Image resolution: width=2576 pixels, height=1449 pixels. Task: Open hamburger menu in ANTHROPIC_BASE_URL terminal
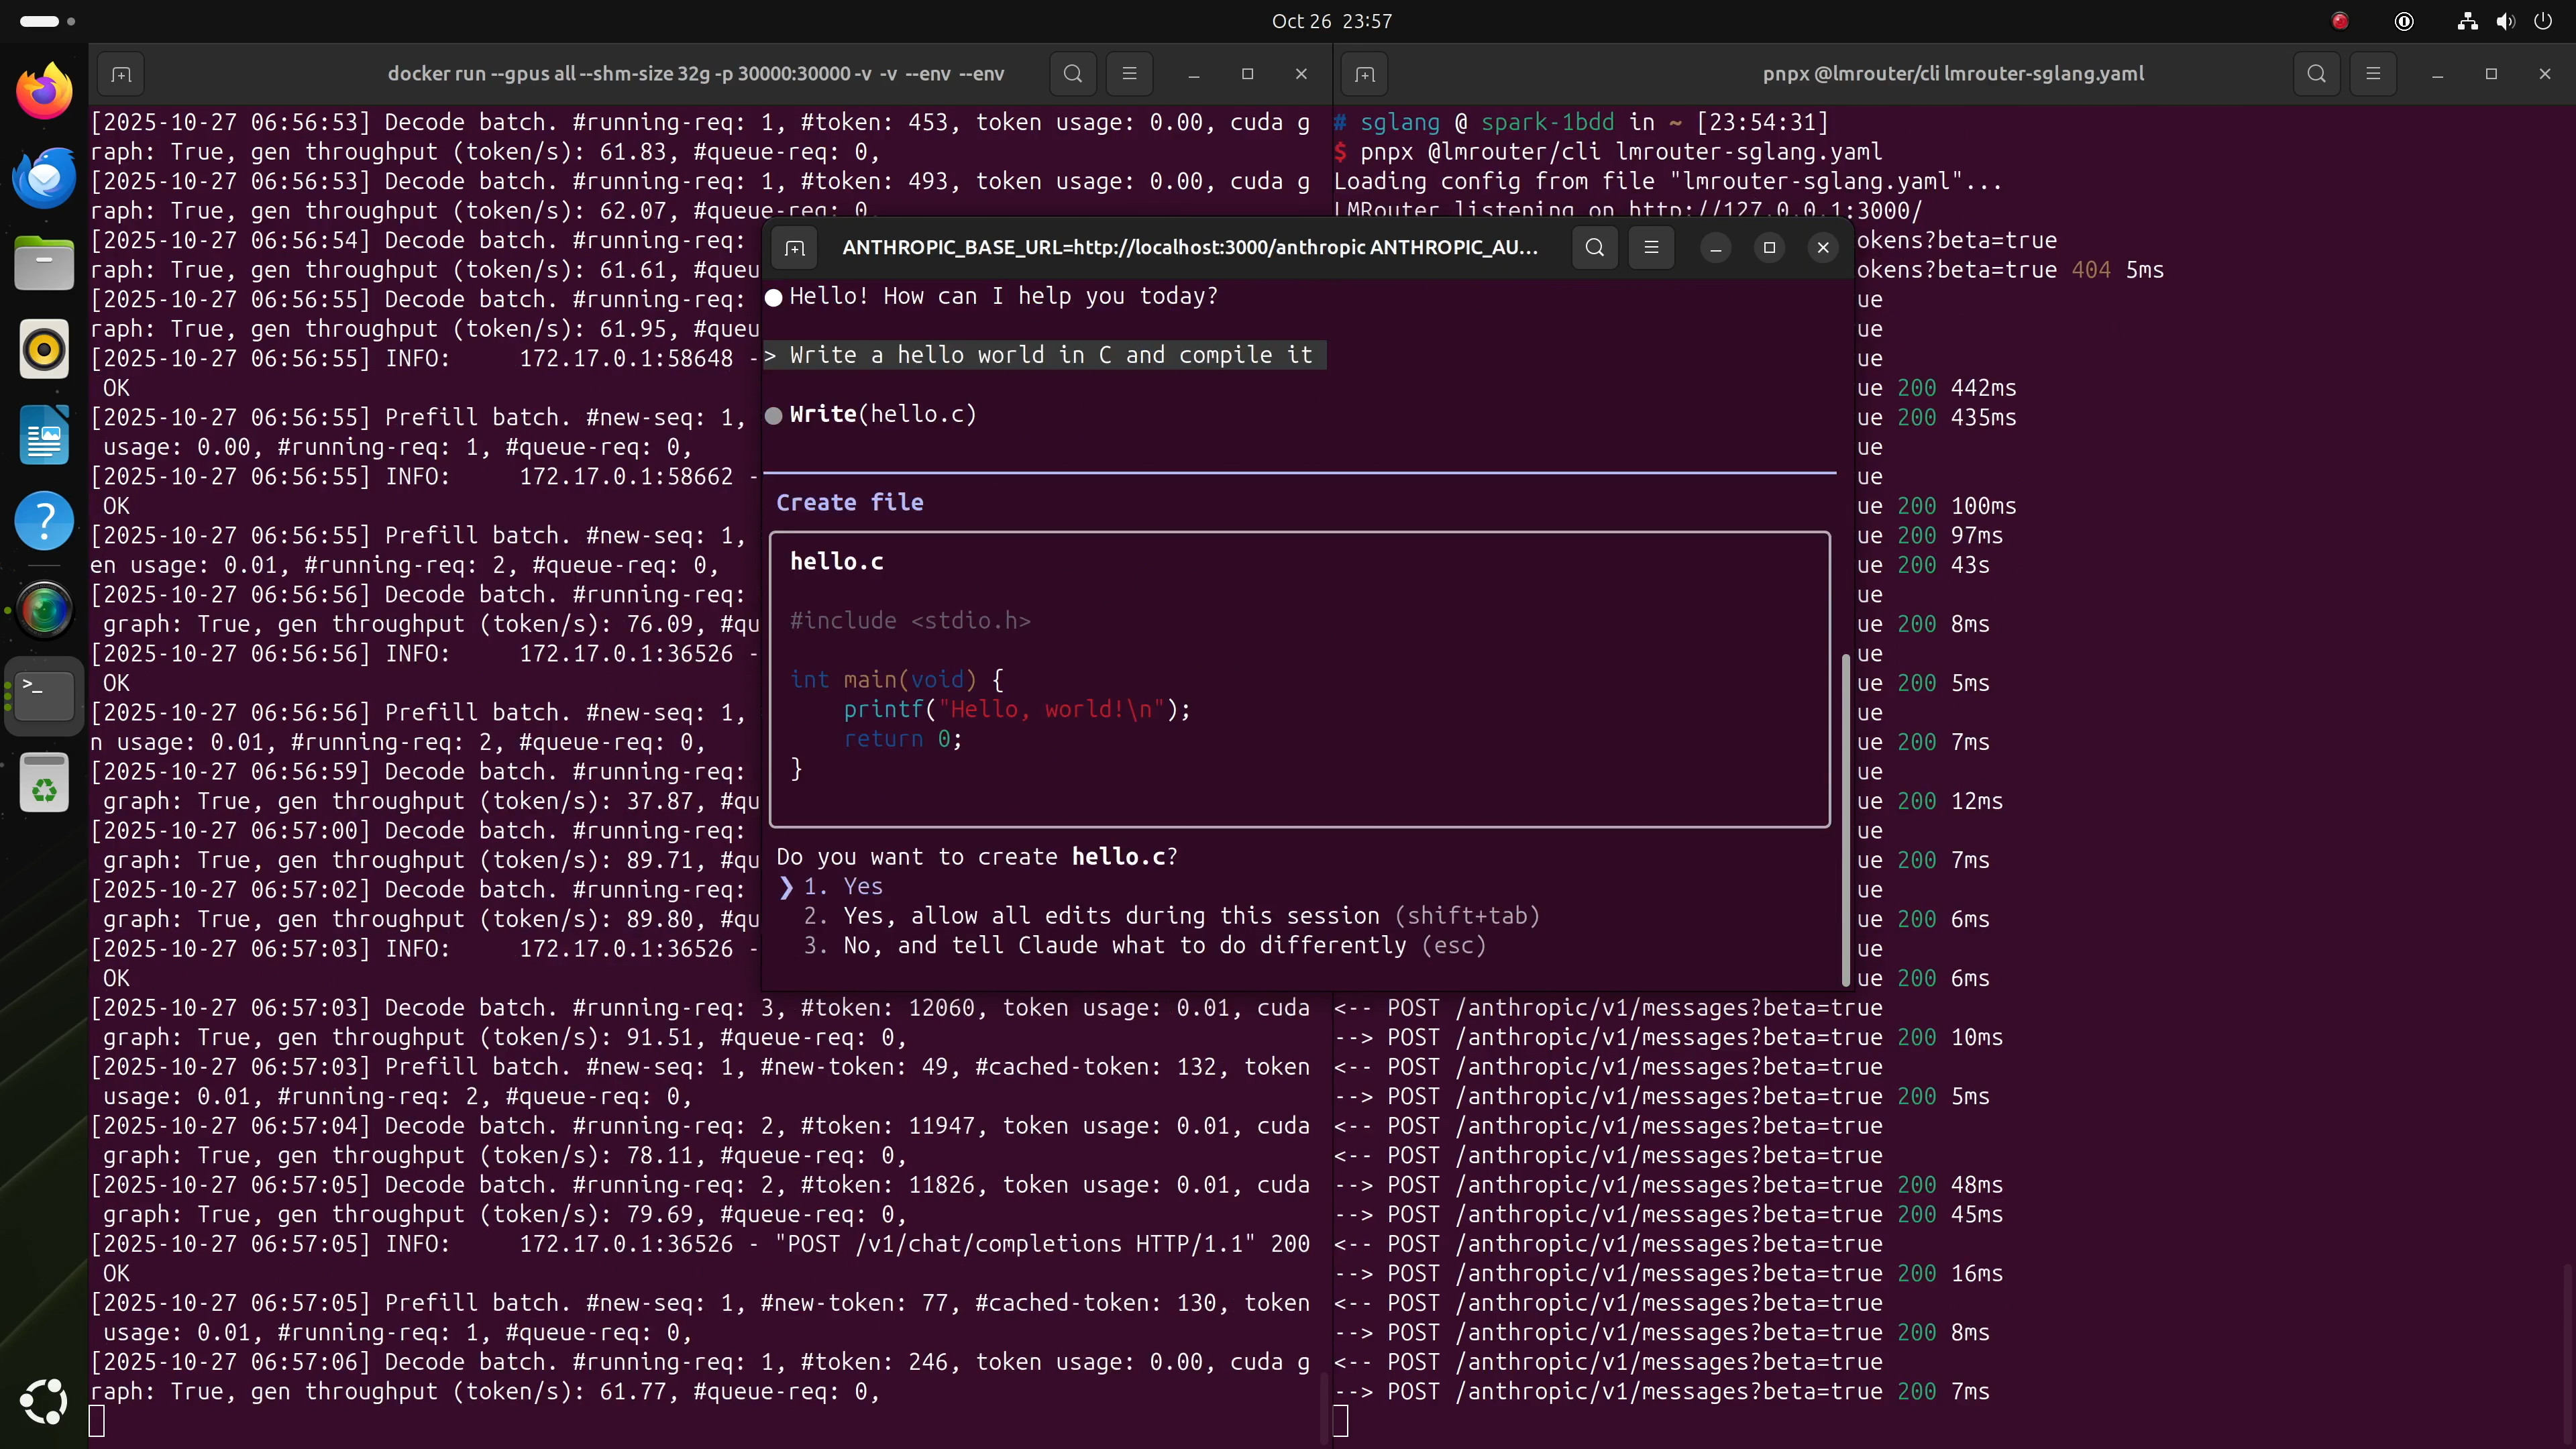[1651, 247]
